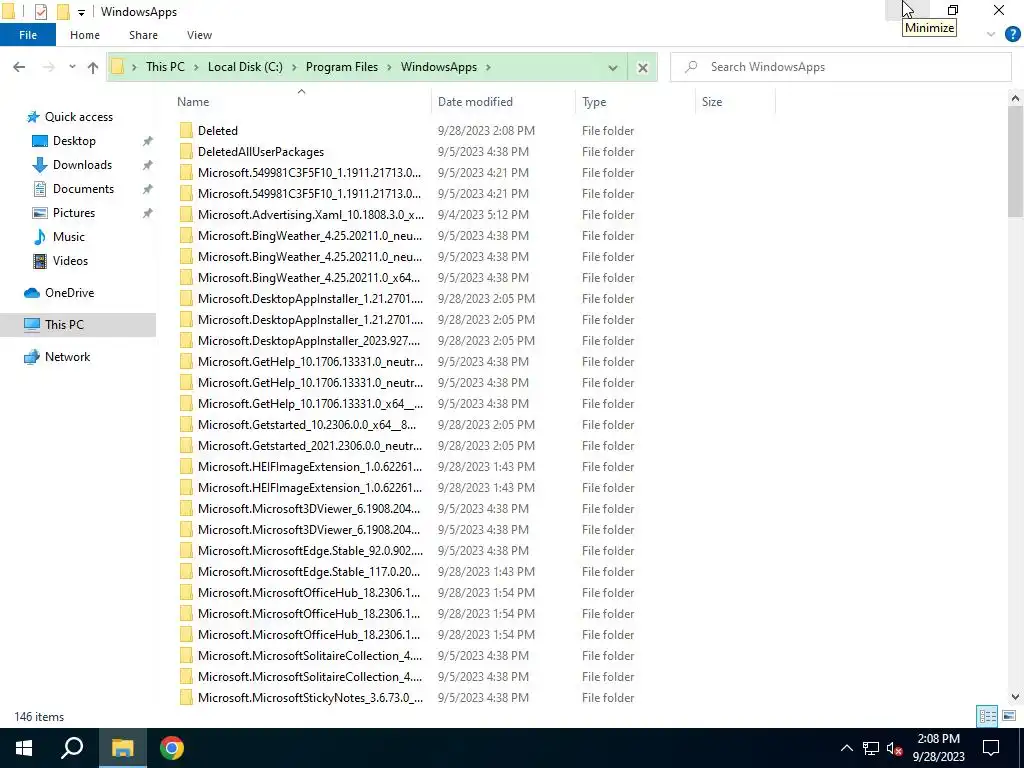Expand the ribbon with the chevron

(x=991, y=35)
